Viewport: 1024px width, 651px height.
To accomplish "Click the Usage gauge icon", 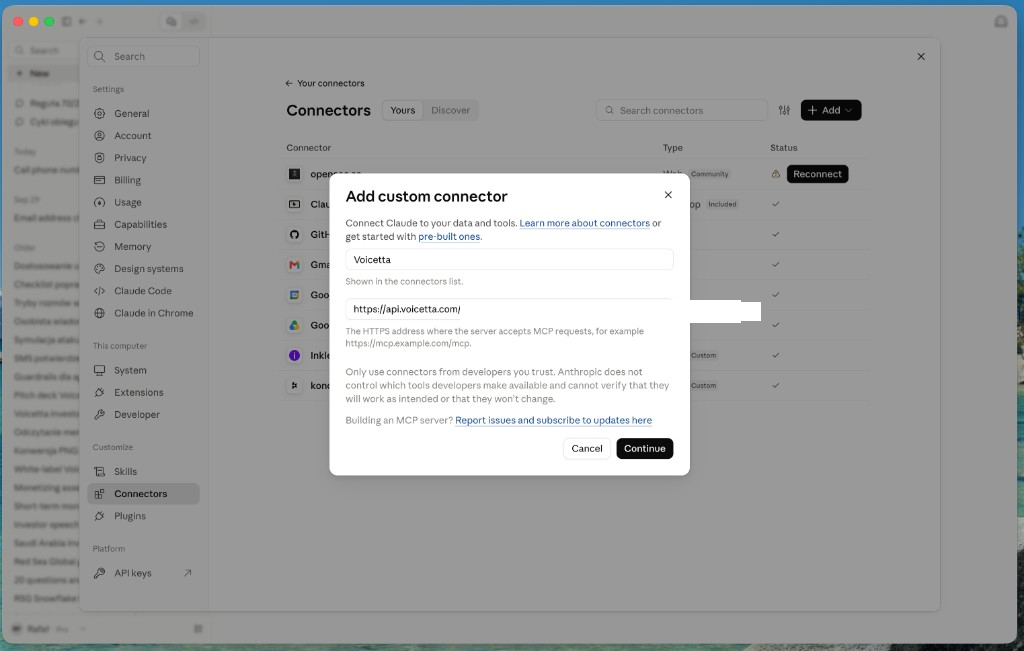I will 99,202.
